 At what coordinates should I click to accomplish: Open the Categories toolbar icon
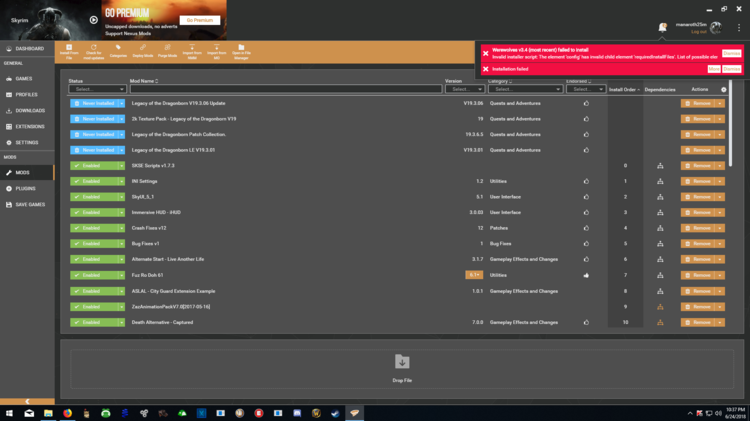pyautogui.click(x=118, y=51)
